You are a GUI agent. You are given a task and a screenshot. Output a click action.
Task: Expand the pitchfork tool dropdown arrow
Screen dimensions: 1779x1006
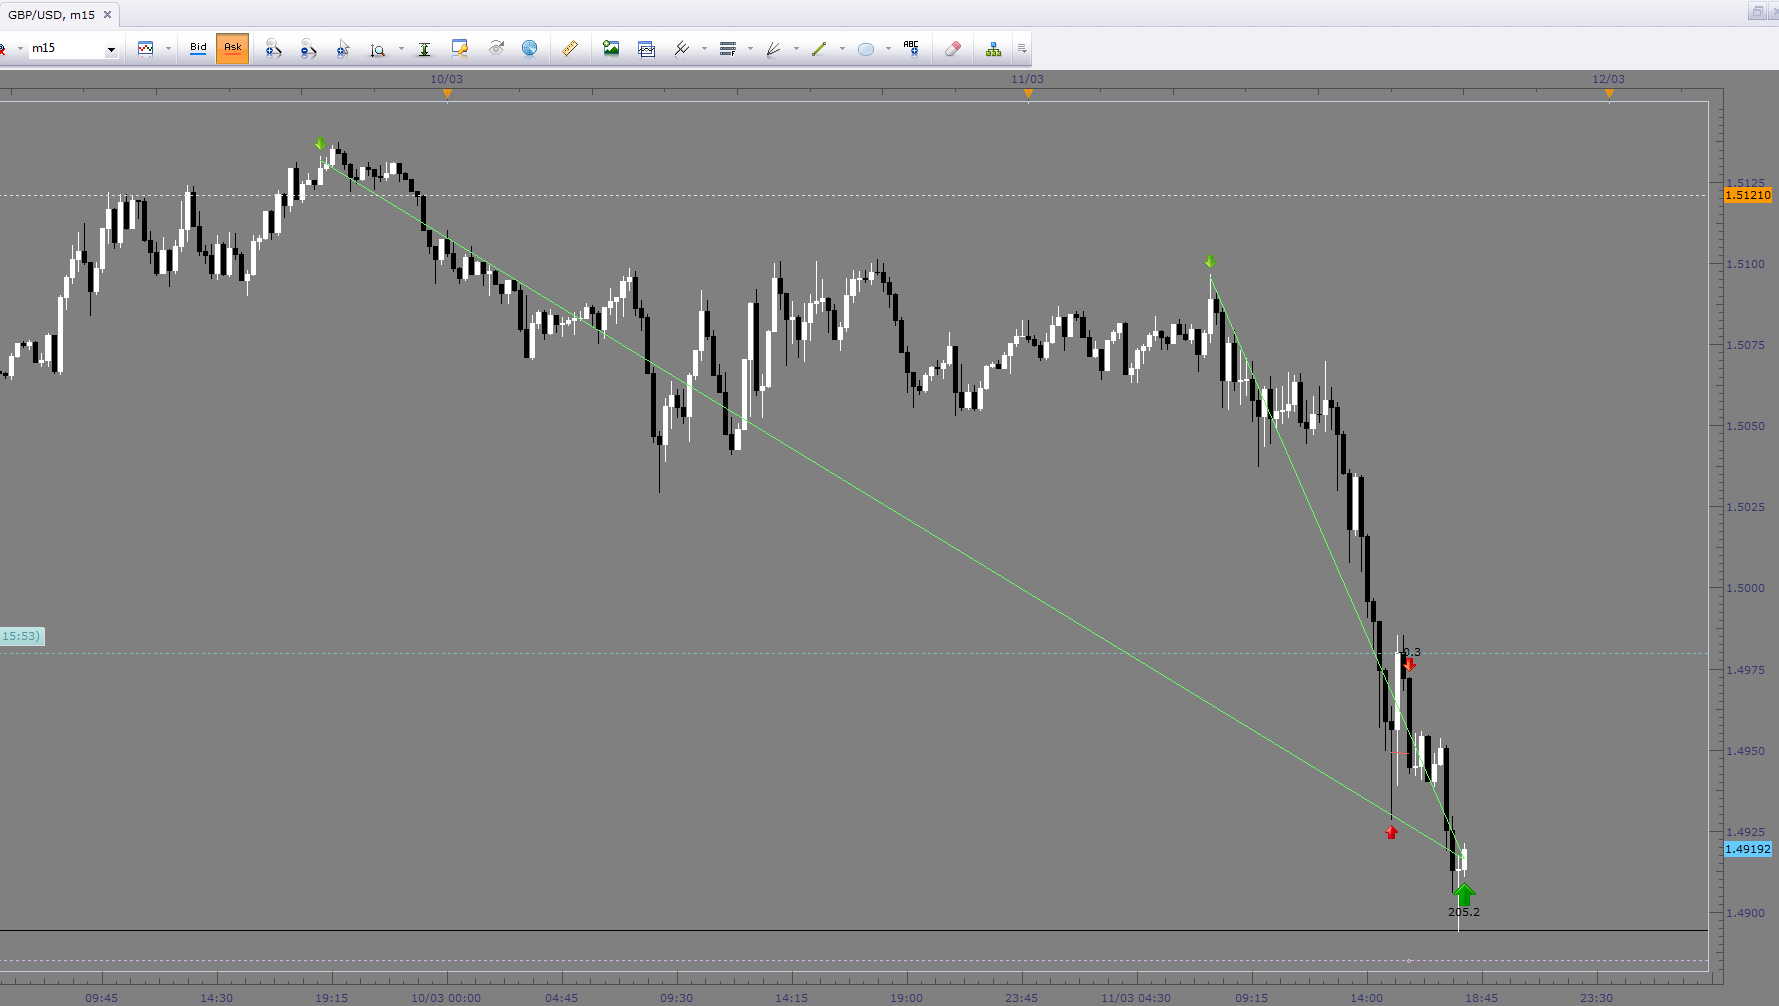coord(704,48)
